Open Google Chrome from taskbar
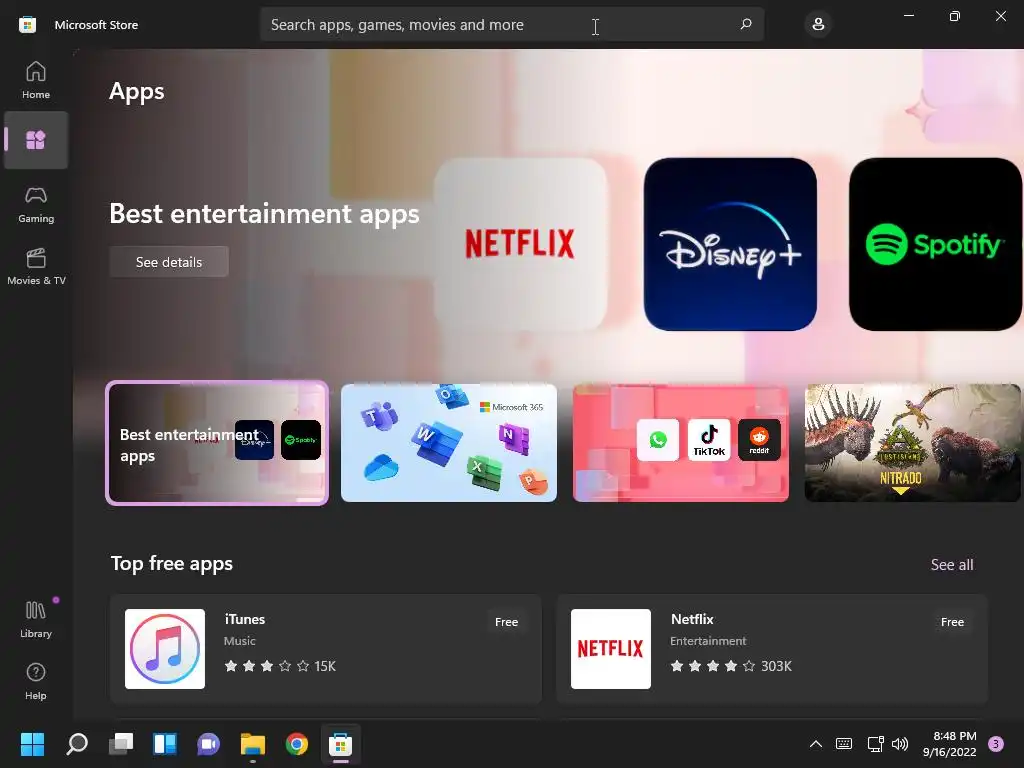Viewport: 1024px width, 768px height. pos(296,743)
